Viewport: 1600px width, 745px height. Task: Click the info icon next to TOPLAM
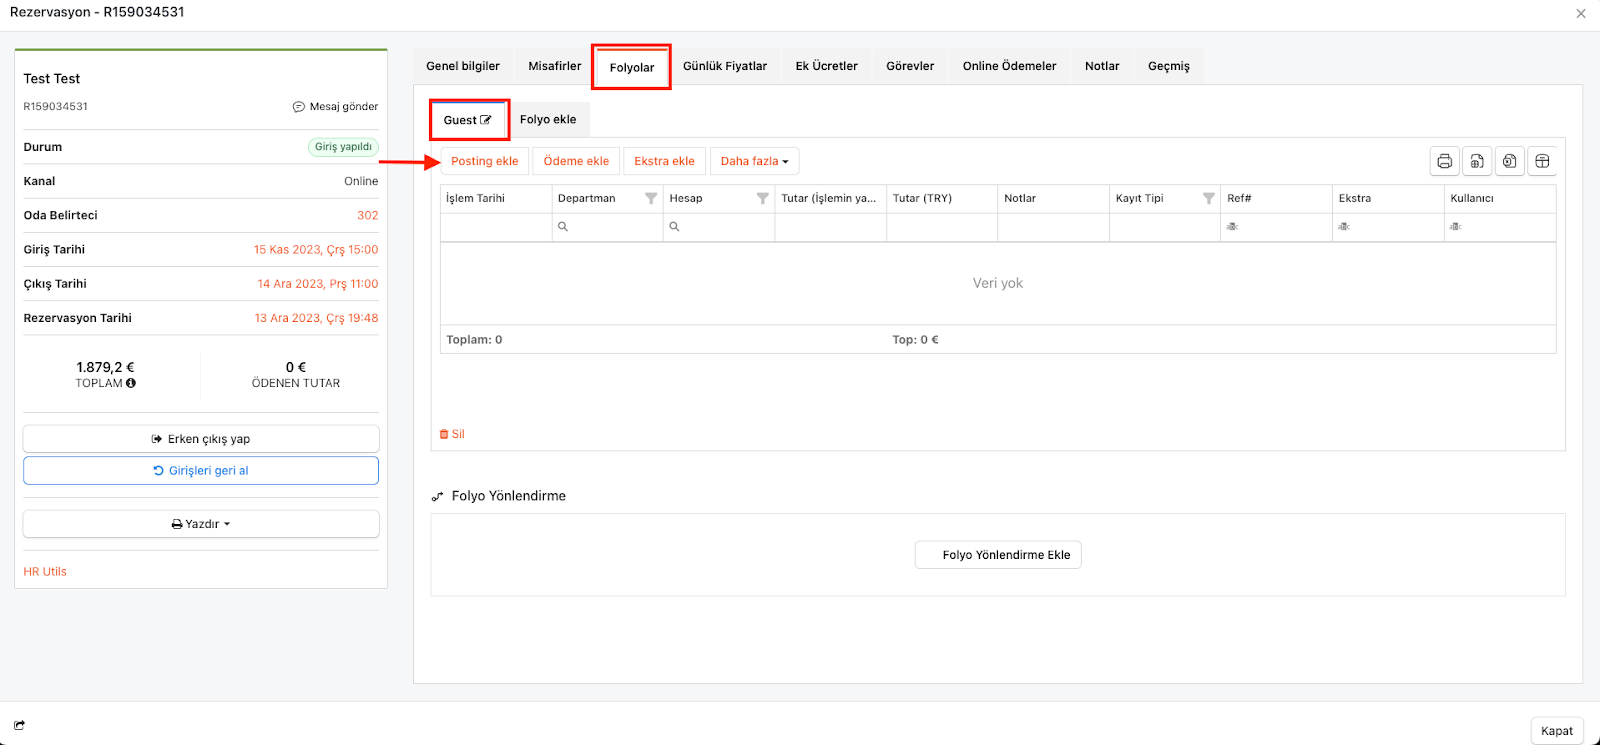point(131,383)
